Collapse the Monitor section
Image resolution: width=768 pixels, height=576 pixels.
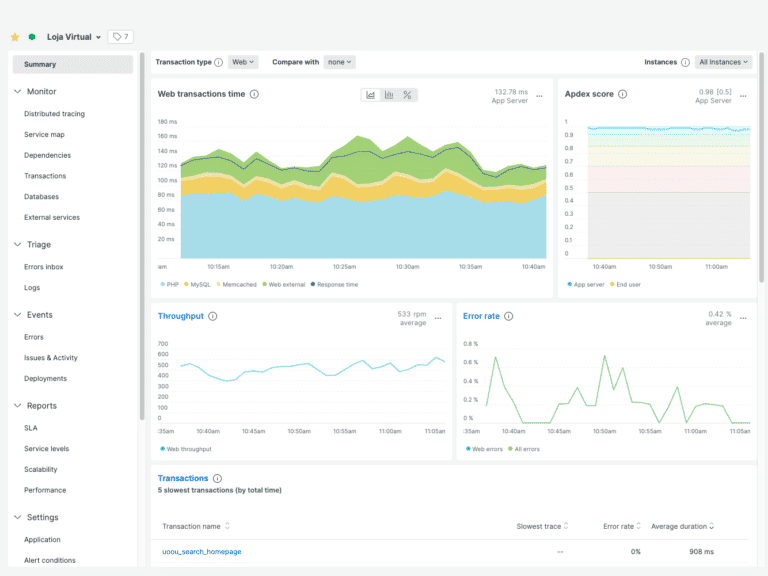[x=18, y=92]
